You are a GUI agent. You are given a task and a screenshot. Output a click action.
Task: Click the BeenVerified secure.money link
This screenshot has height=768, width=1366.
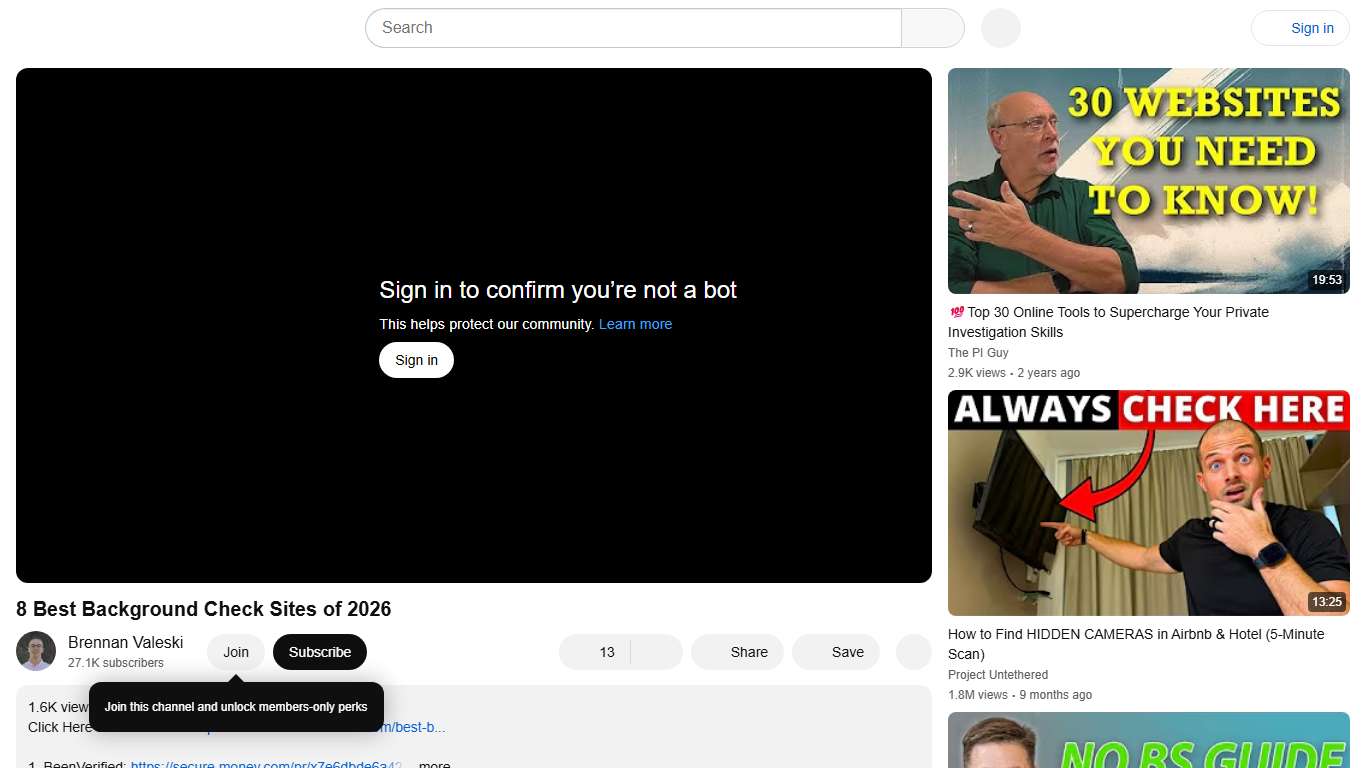point(263,763)
